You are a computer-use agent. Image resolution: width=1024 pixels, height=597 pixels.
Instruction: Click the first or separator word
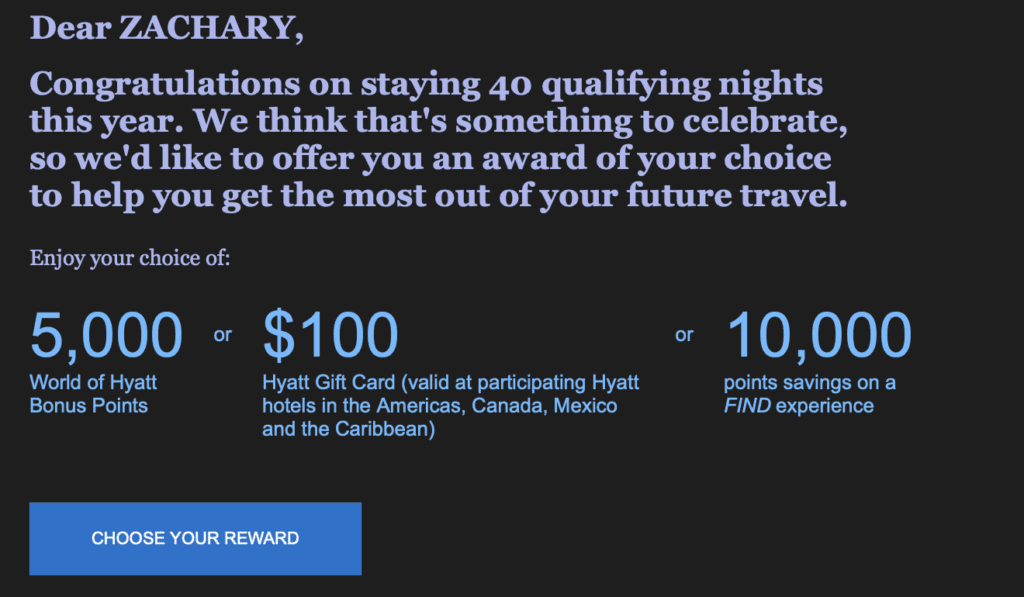(222, 335)
